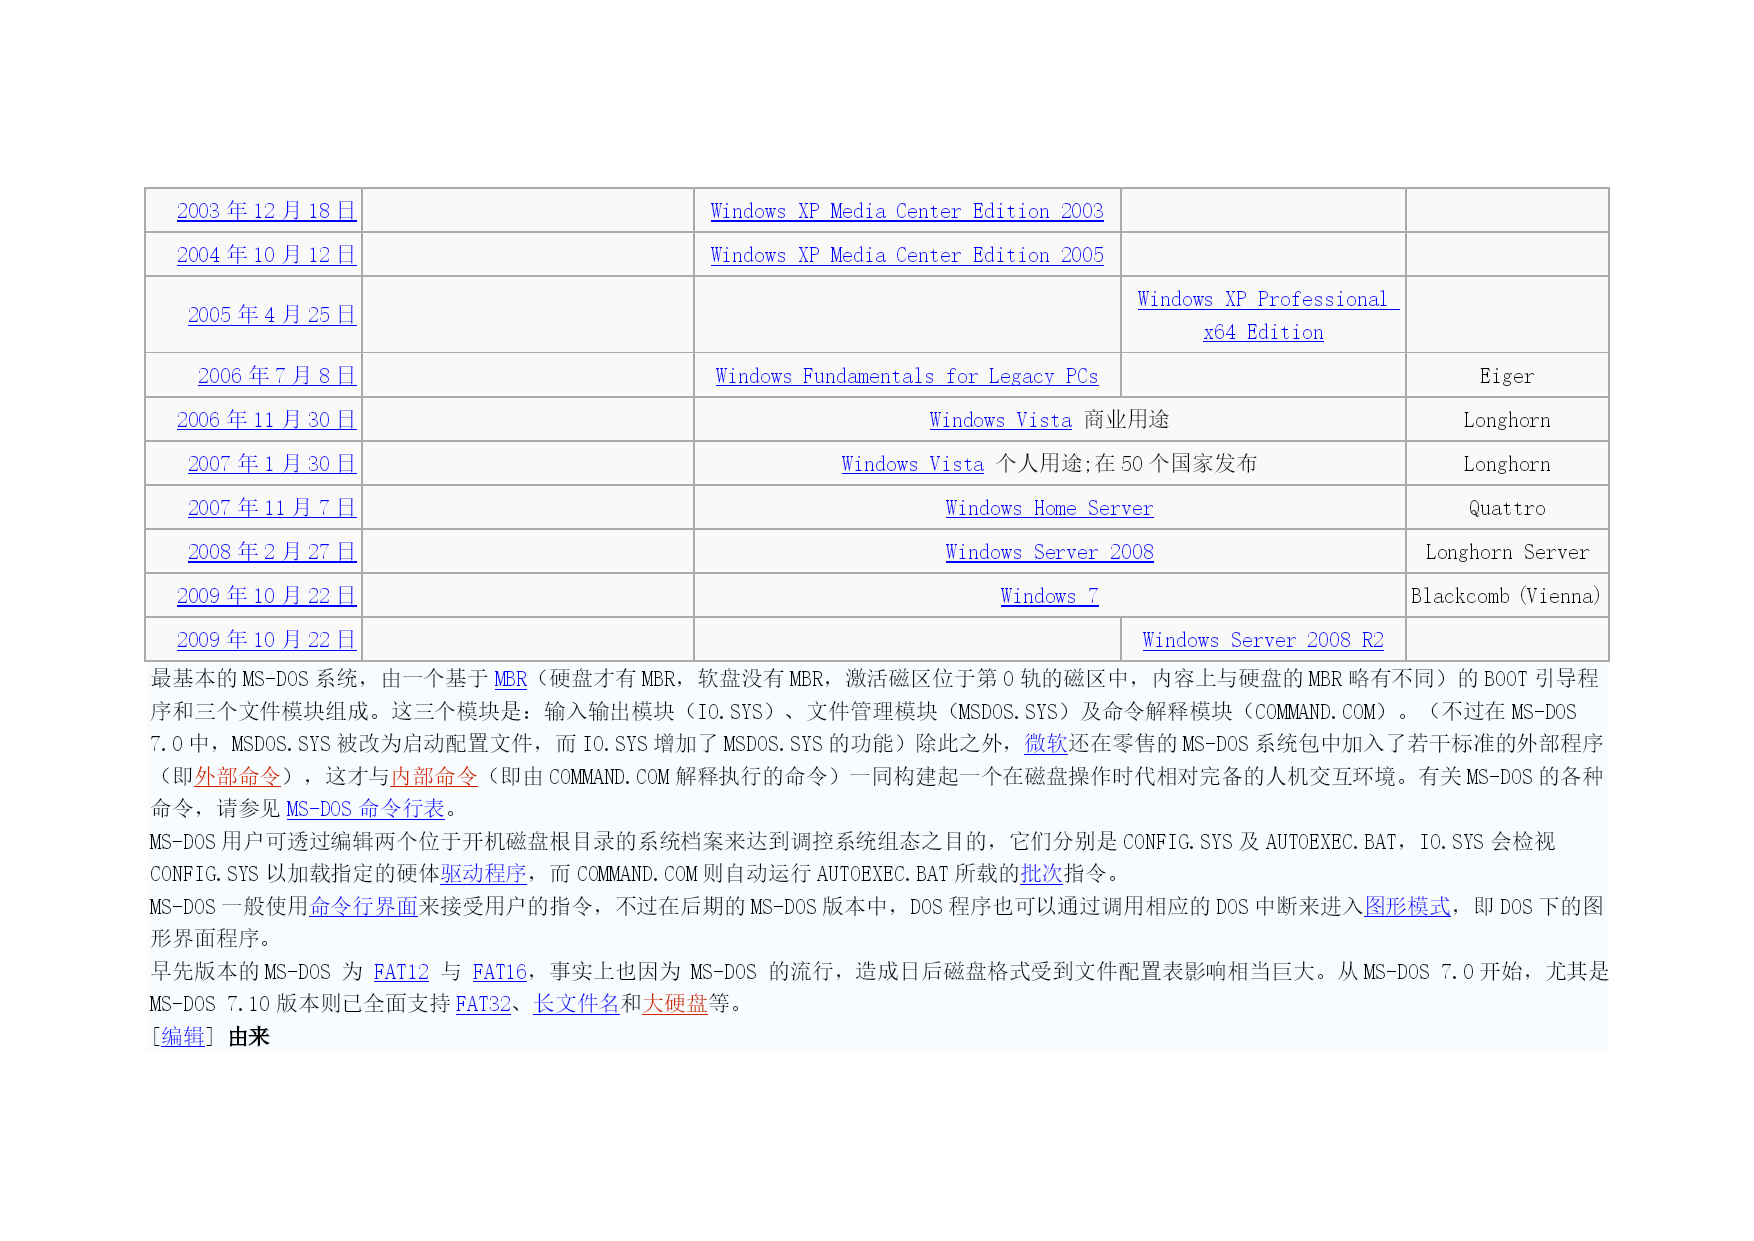Viewport: 1754px width, 1241px height.
Task: Open Windows Vista link in 个人用途 row
Action: pos(912,464)
